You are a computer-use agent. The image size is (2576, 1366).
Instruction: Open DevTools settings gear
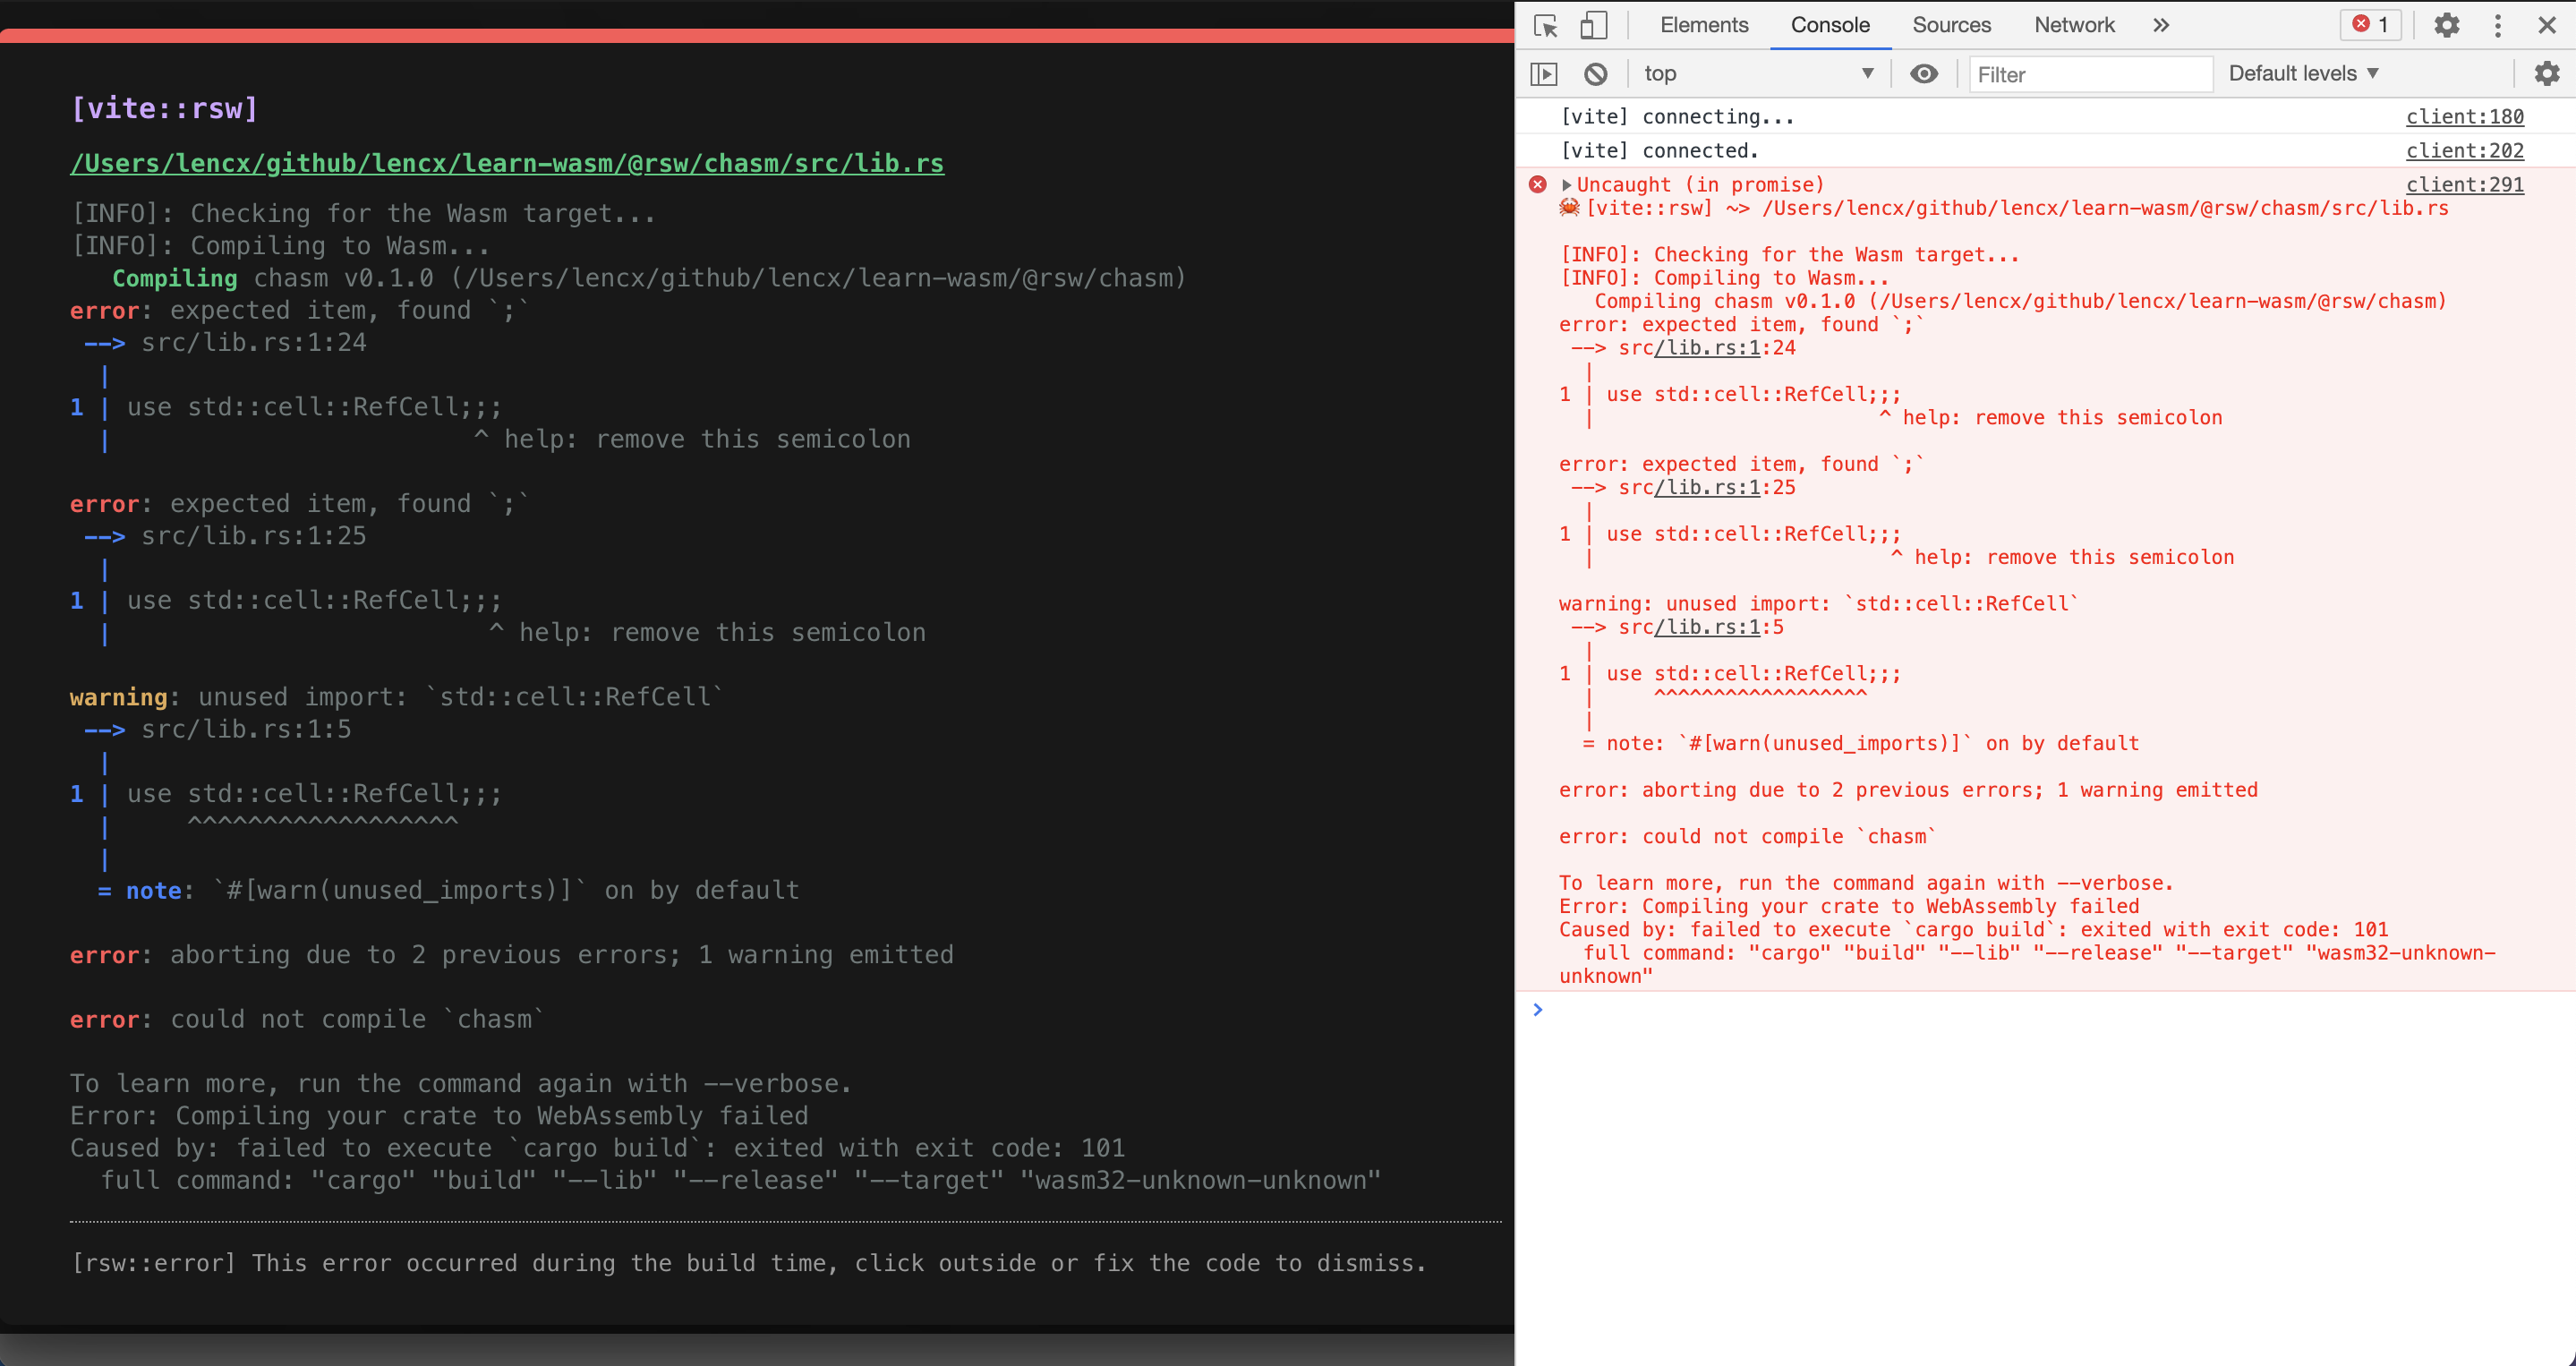[2447, 25]
